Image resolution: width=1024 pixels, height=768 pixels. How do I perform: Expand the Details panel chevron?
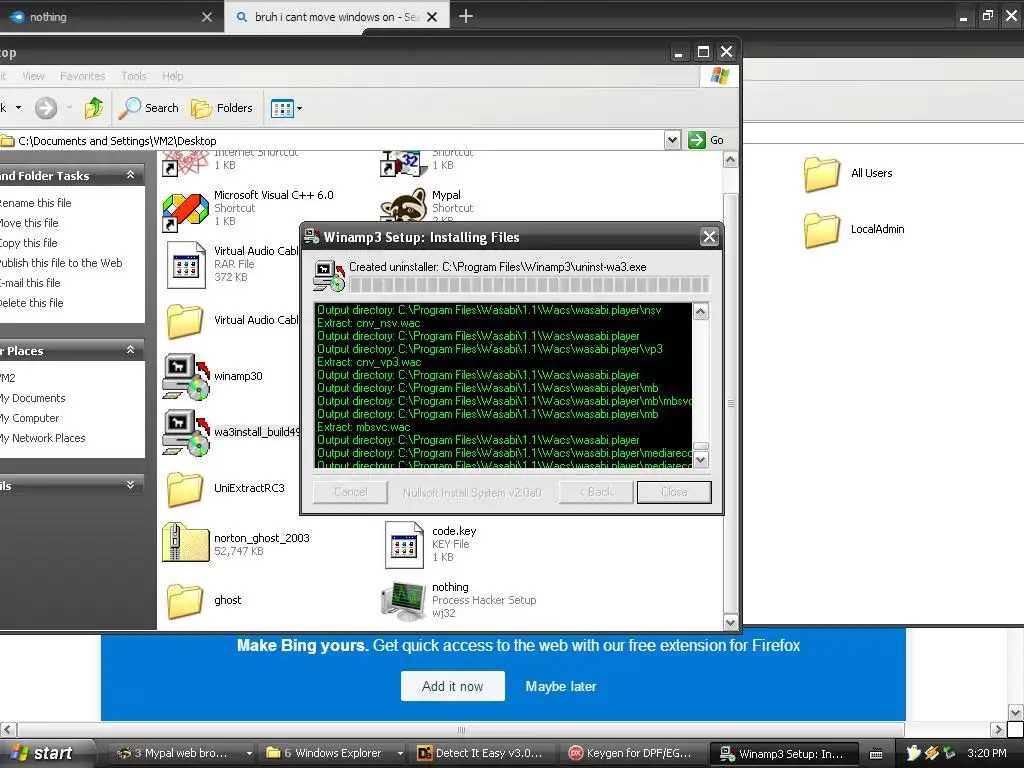coord(131,485)
